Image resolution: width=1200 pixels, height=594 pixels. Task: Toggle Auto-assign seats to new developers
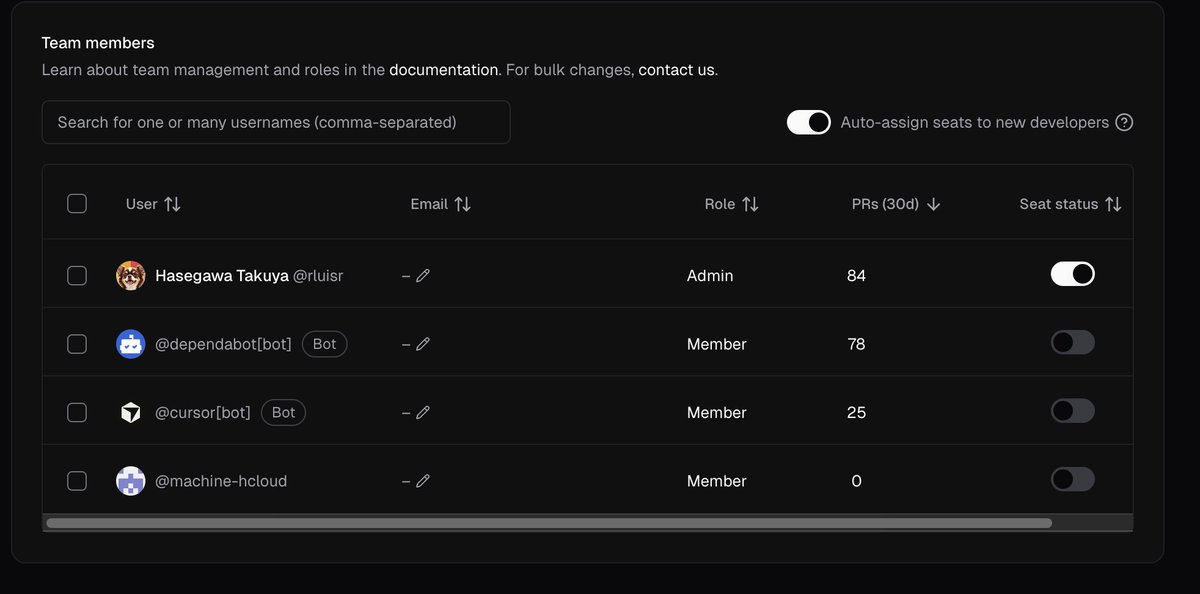pos(809,122)
